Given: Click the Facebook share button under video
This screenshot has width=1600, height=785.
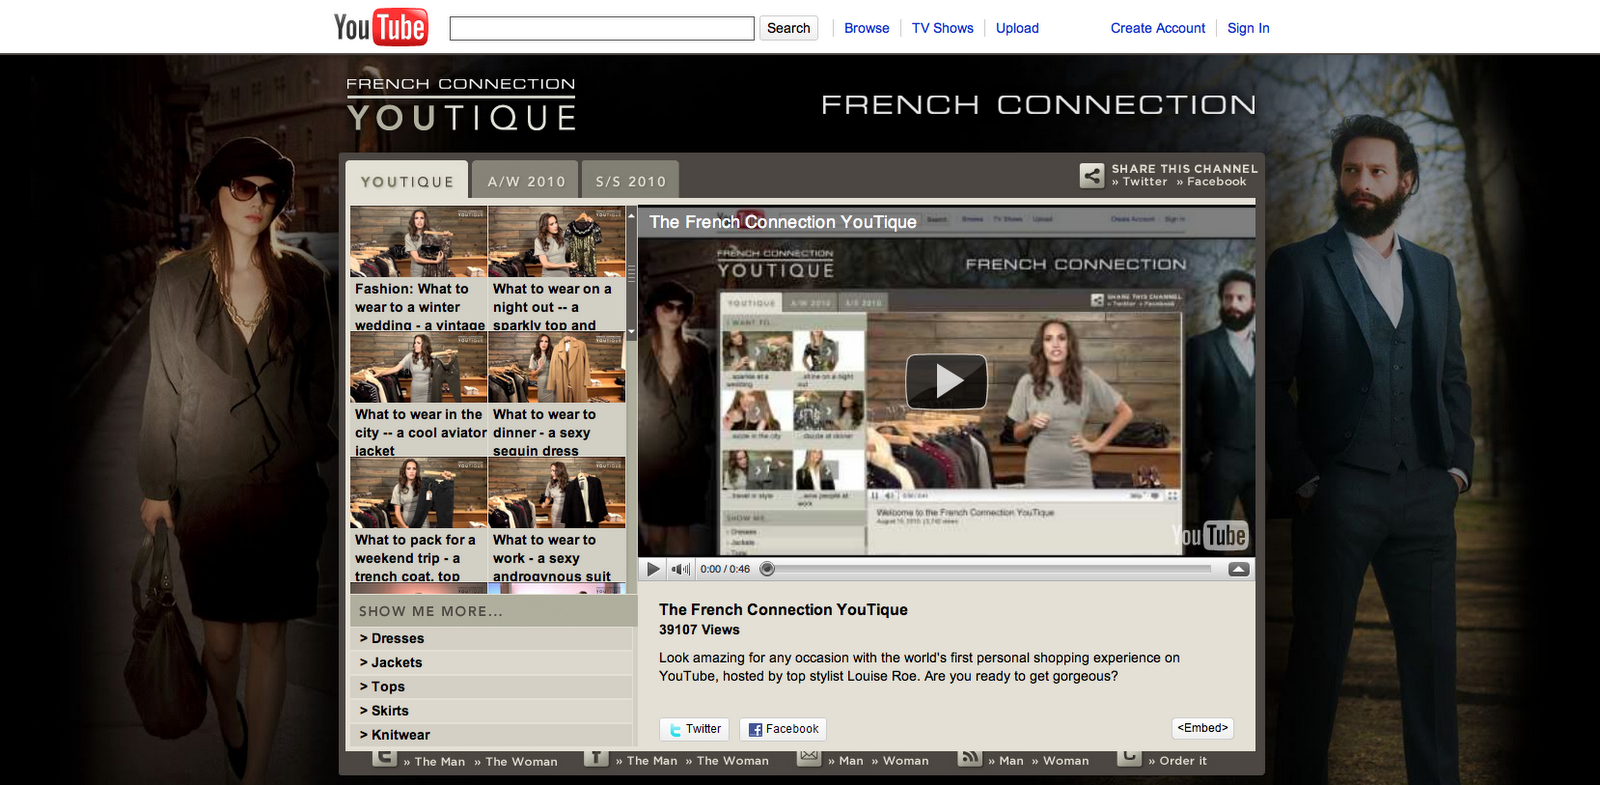Looking at the screenshot, I should click(783, 729).
